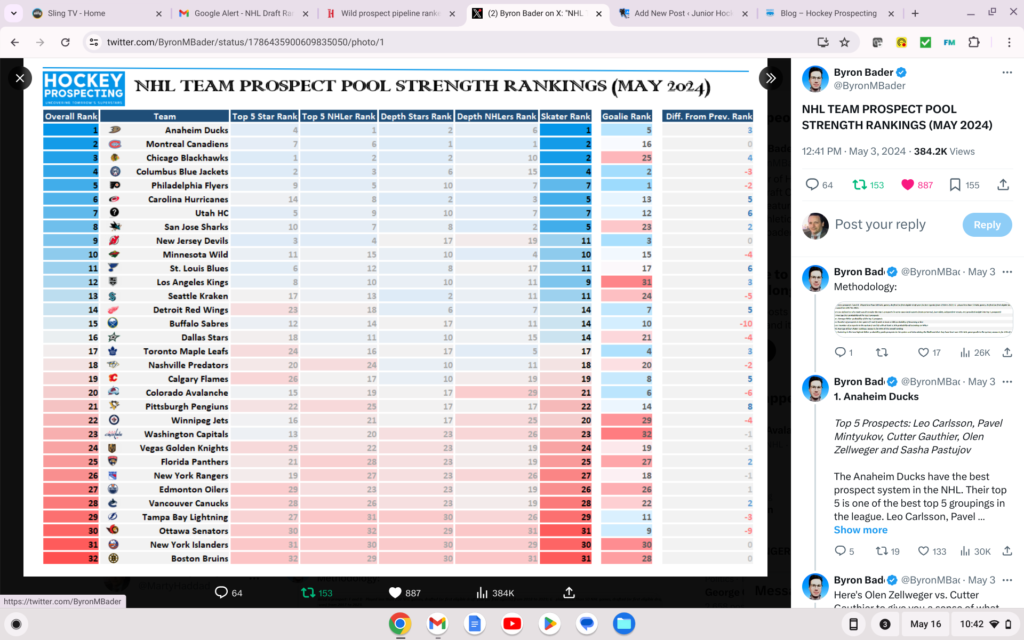Open Gmail from the shelf

[437, 624]
